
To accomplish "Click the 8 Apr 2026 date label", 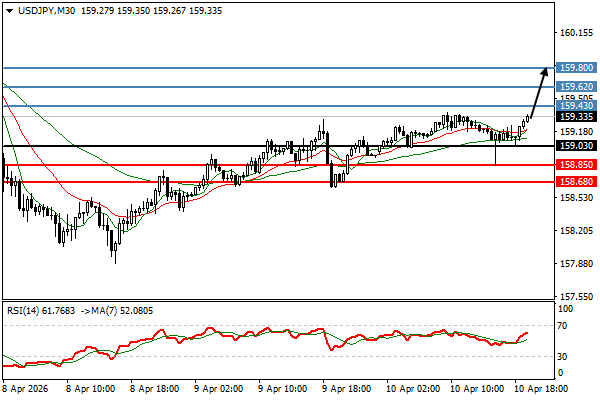I will tap(25, 387).
